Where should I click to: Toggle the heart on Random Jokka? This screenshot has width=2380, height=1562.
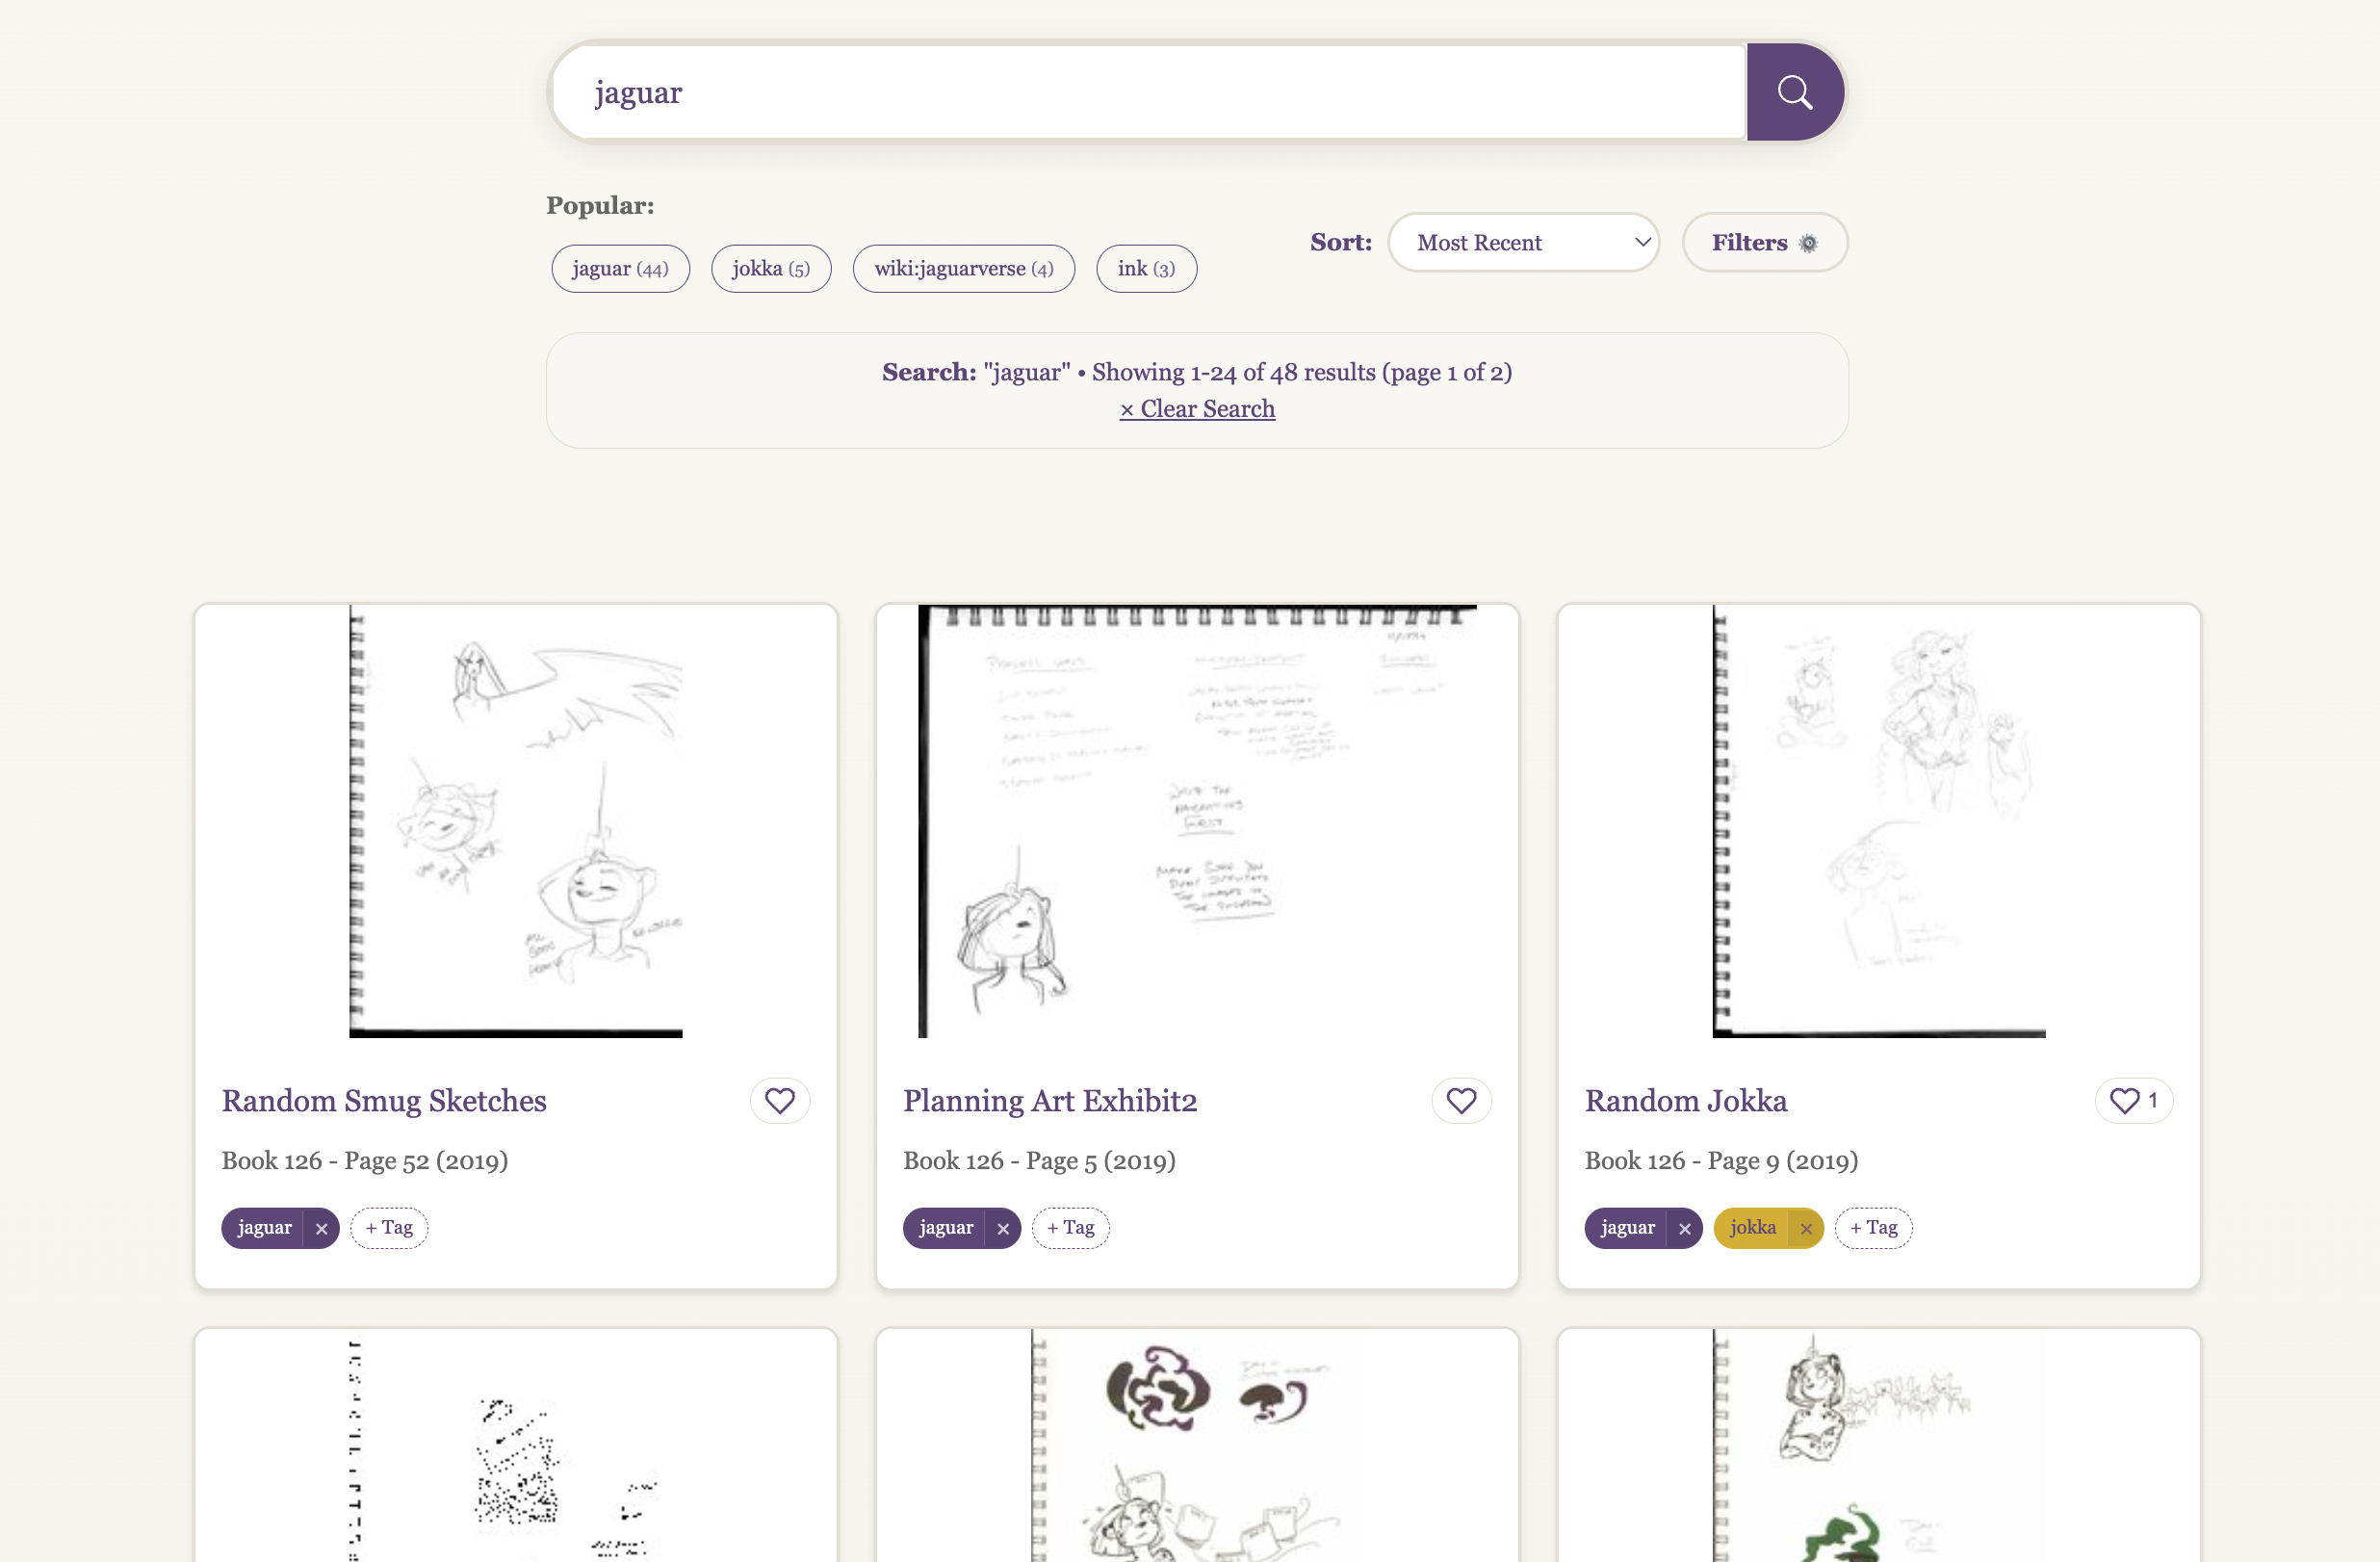(x=2133, y=1100)
